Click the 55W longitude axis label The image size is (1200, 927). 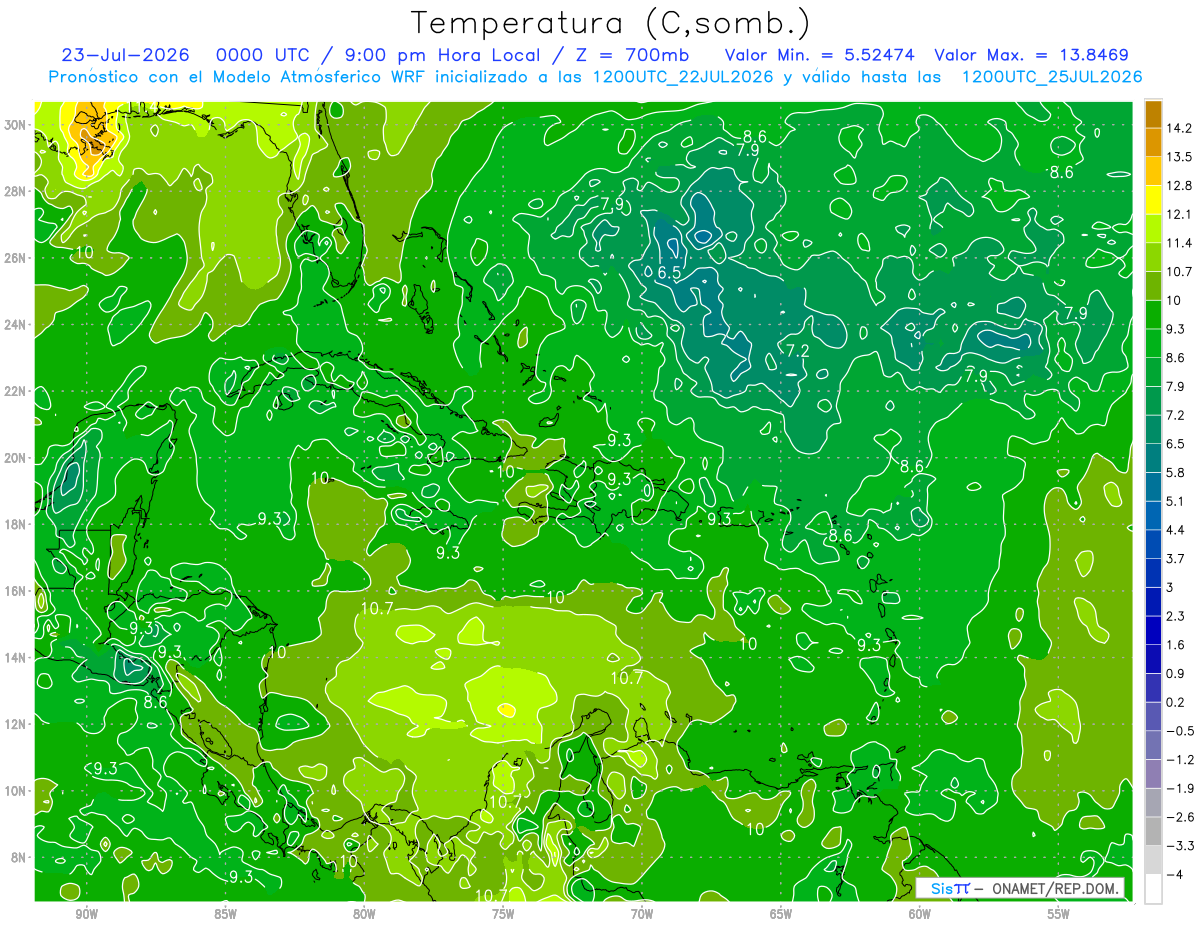click(1059, 914)
